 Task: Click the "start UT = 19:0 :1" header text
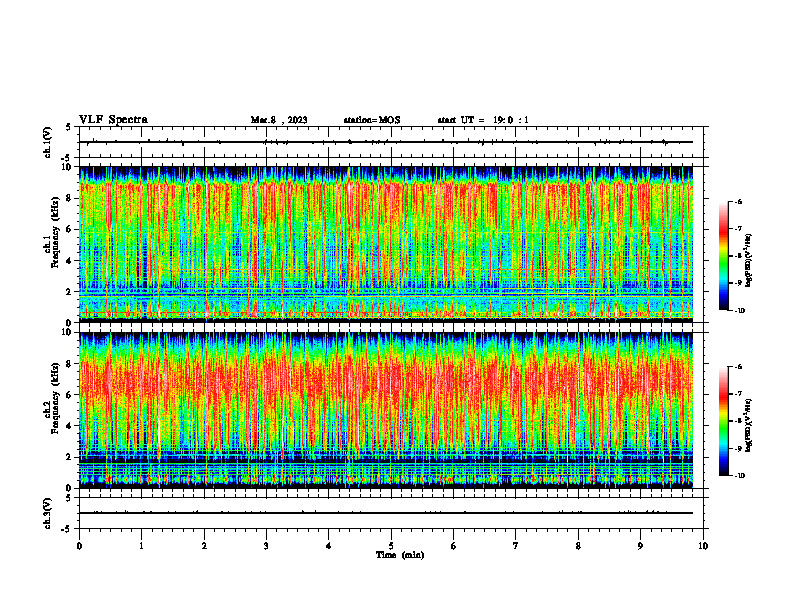483,120
